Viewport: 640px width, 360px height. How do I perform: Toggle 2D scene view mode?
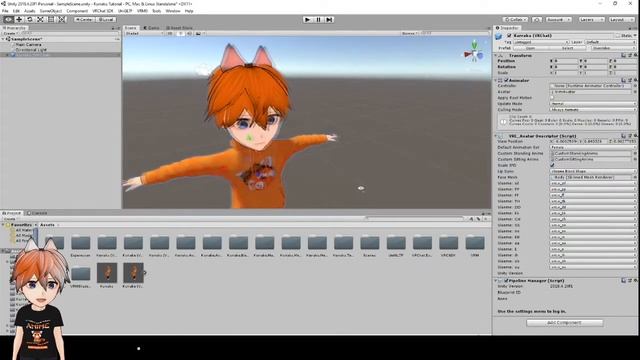pyautogui.click(x=170, y=33)
